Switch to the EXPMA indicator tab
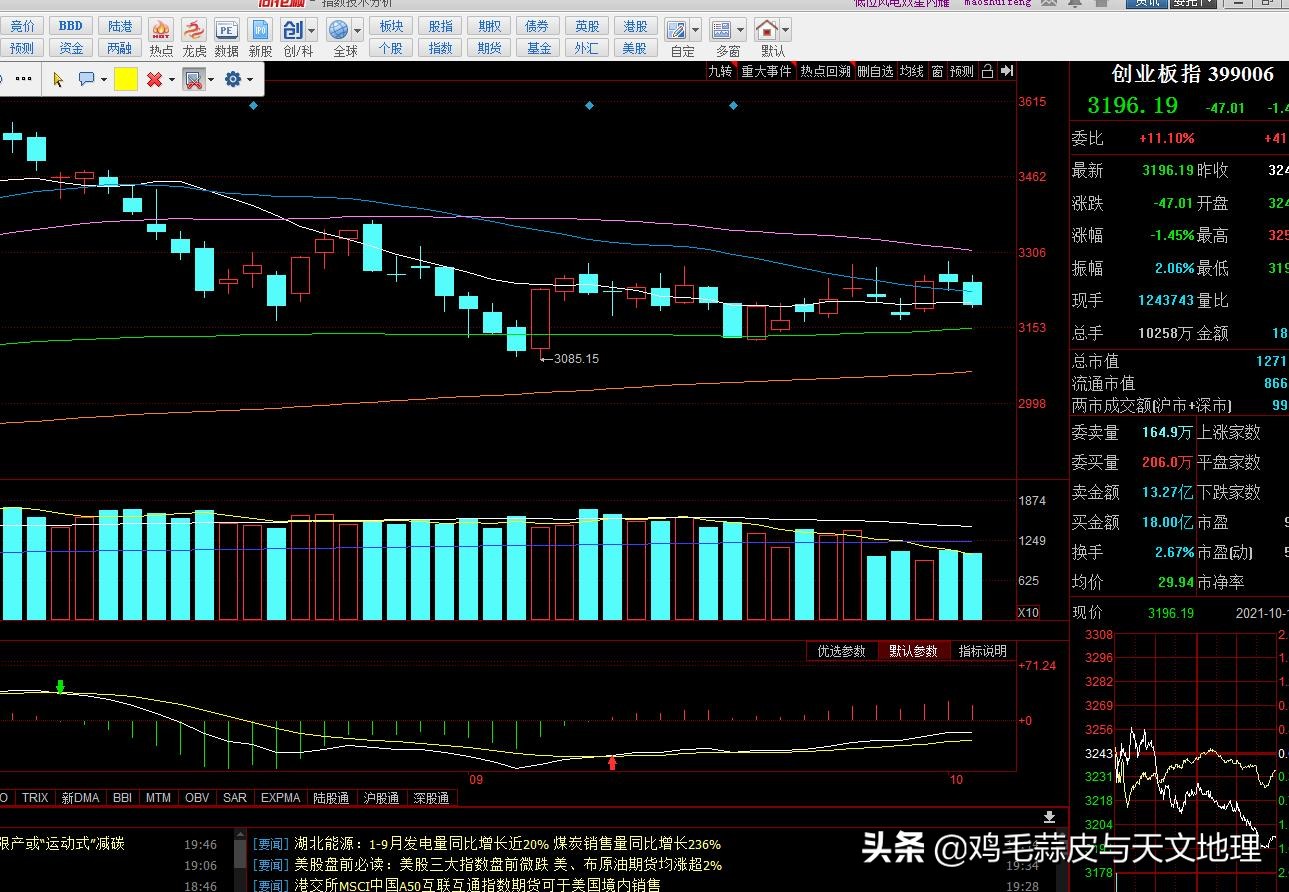This screenshot has width=1289, height=892. point(280,798)
